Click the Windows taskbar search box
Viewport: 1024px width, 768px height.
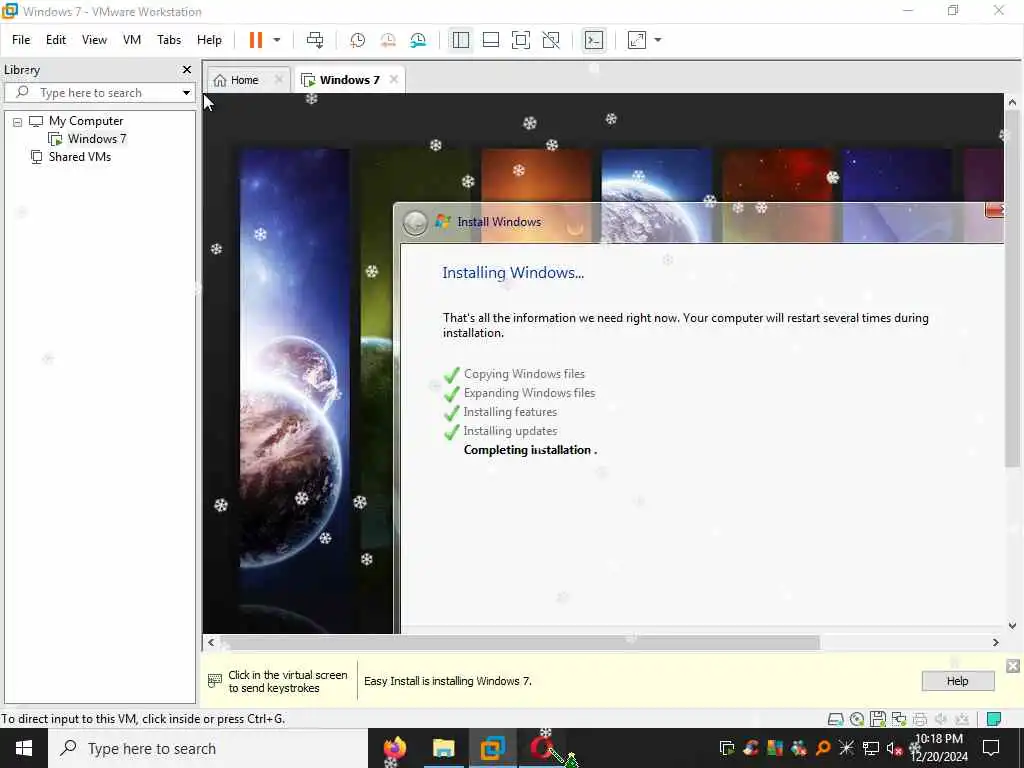208,748
